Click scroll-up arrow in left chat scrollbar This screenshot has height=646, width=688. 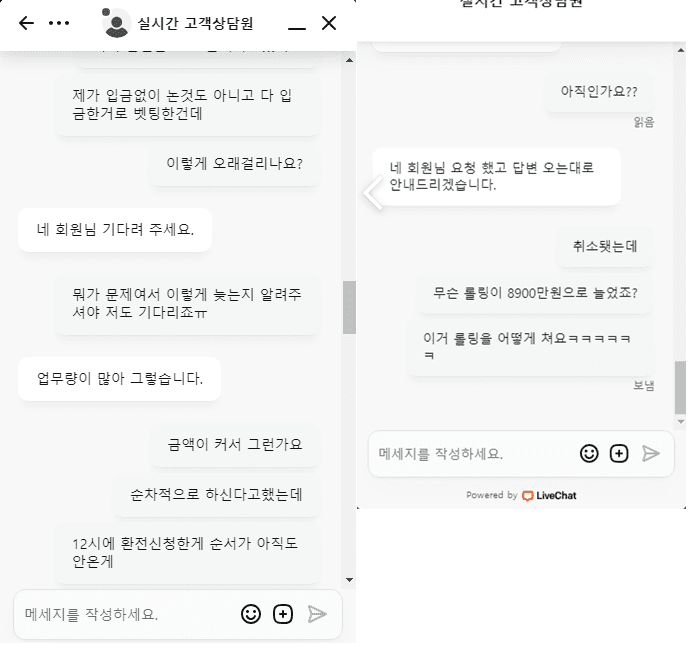click(349, 60)
